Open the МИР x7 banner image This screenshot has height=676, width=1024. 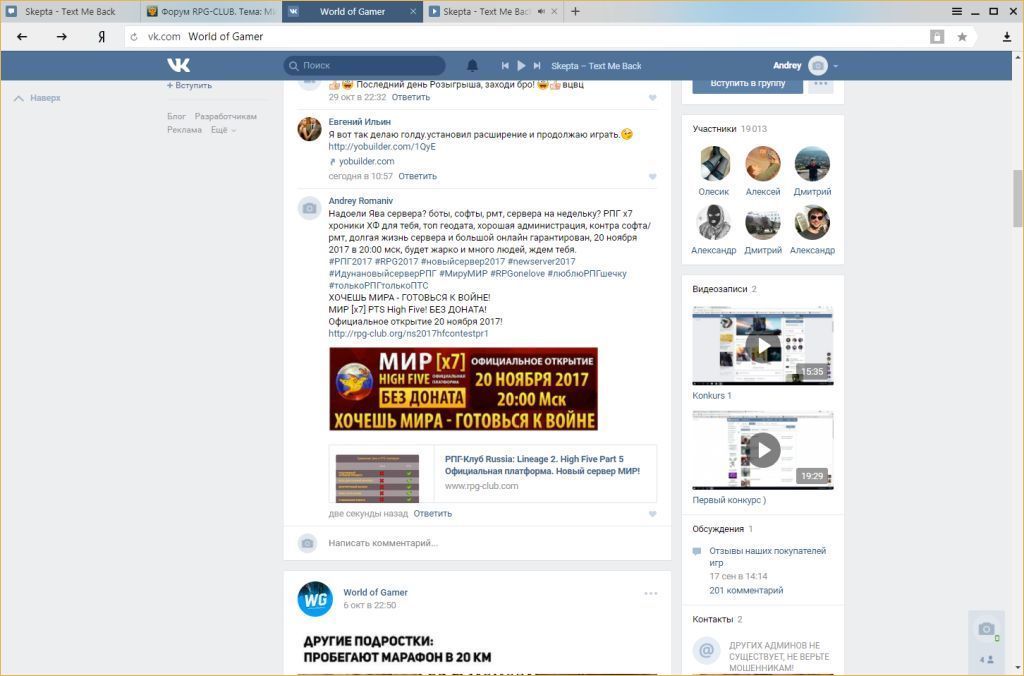463,389
